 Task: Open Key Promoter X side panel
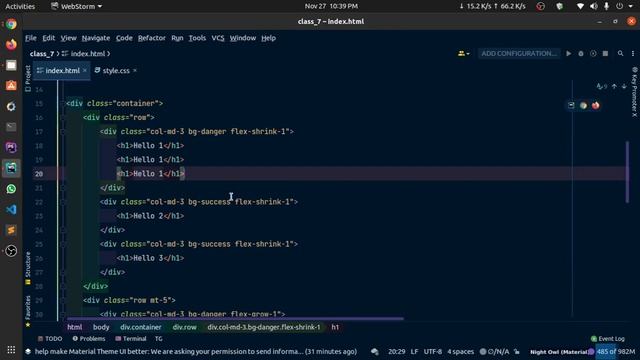point(634,92)
